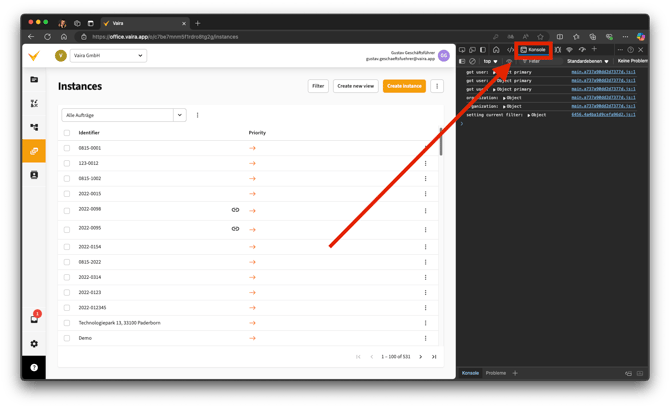Tick the checkbox next to Demo row
Viewport: 670px width, 408px height.
coord(67,338)
